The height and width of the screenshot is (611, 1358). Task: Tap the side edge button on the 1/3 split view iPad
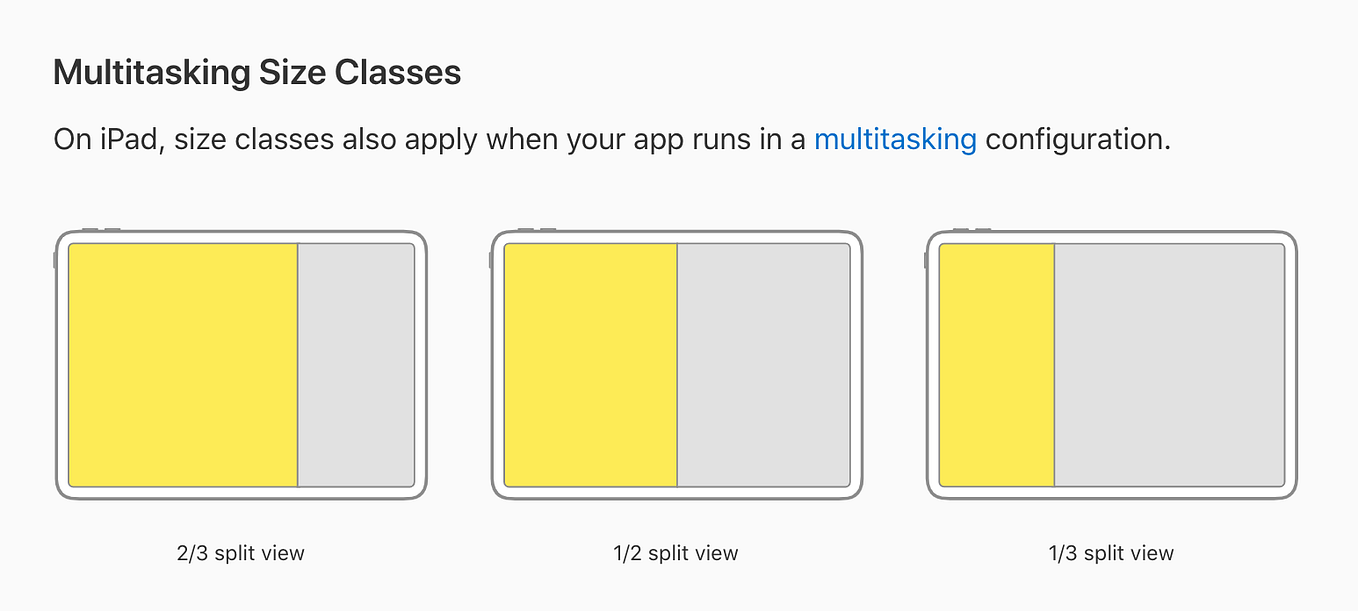tap(925, 260)
